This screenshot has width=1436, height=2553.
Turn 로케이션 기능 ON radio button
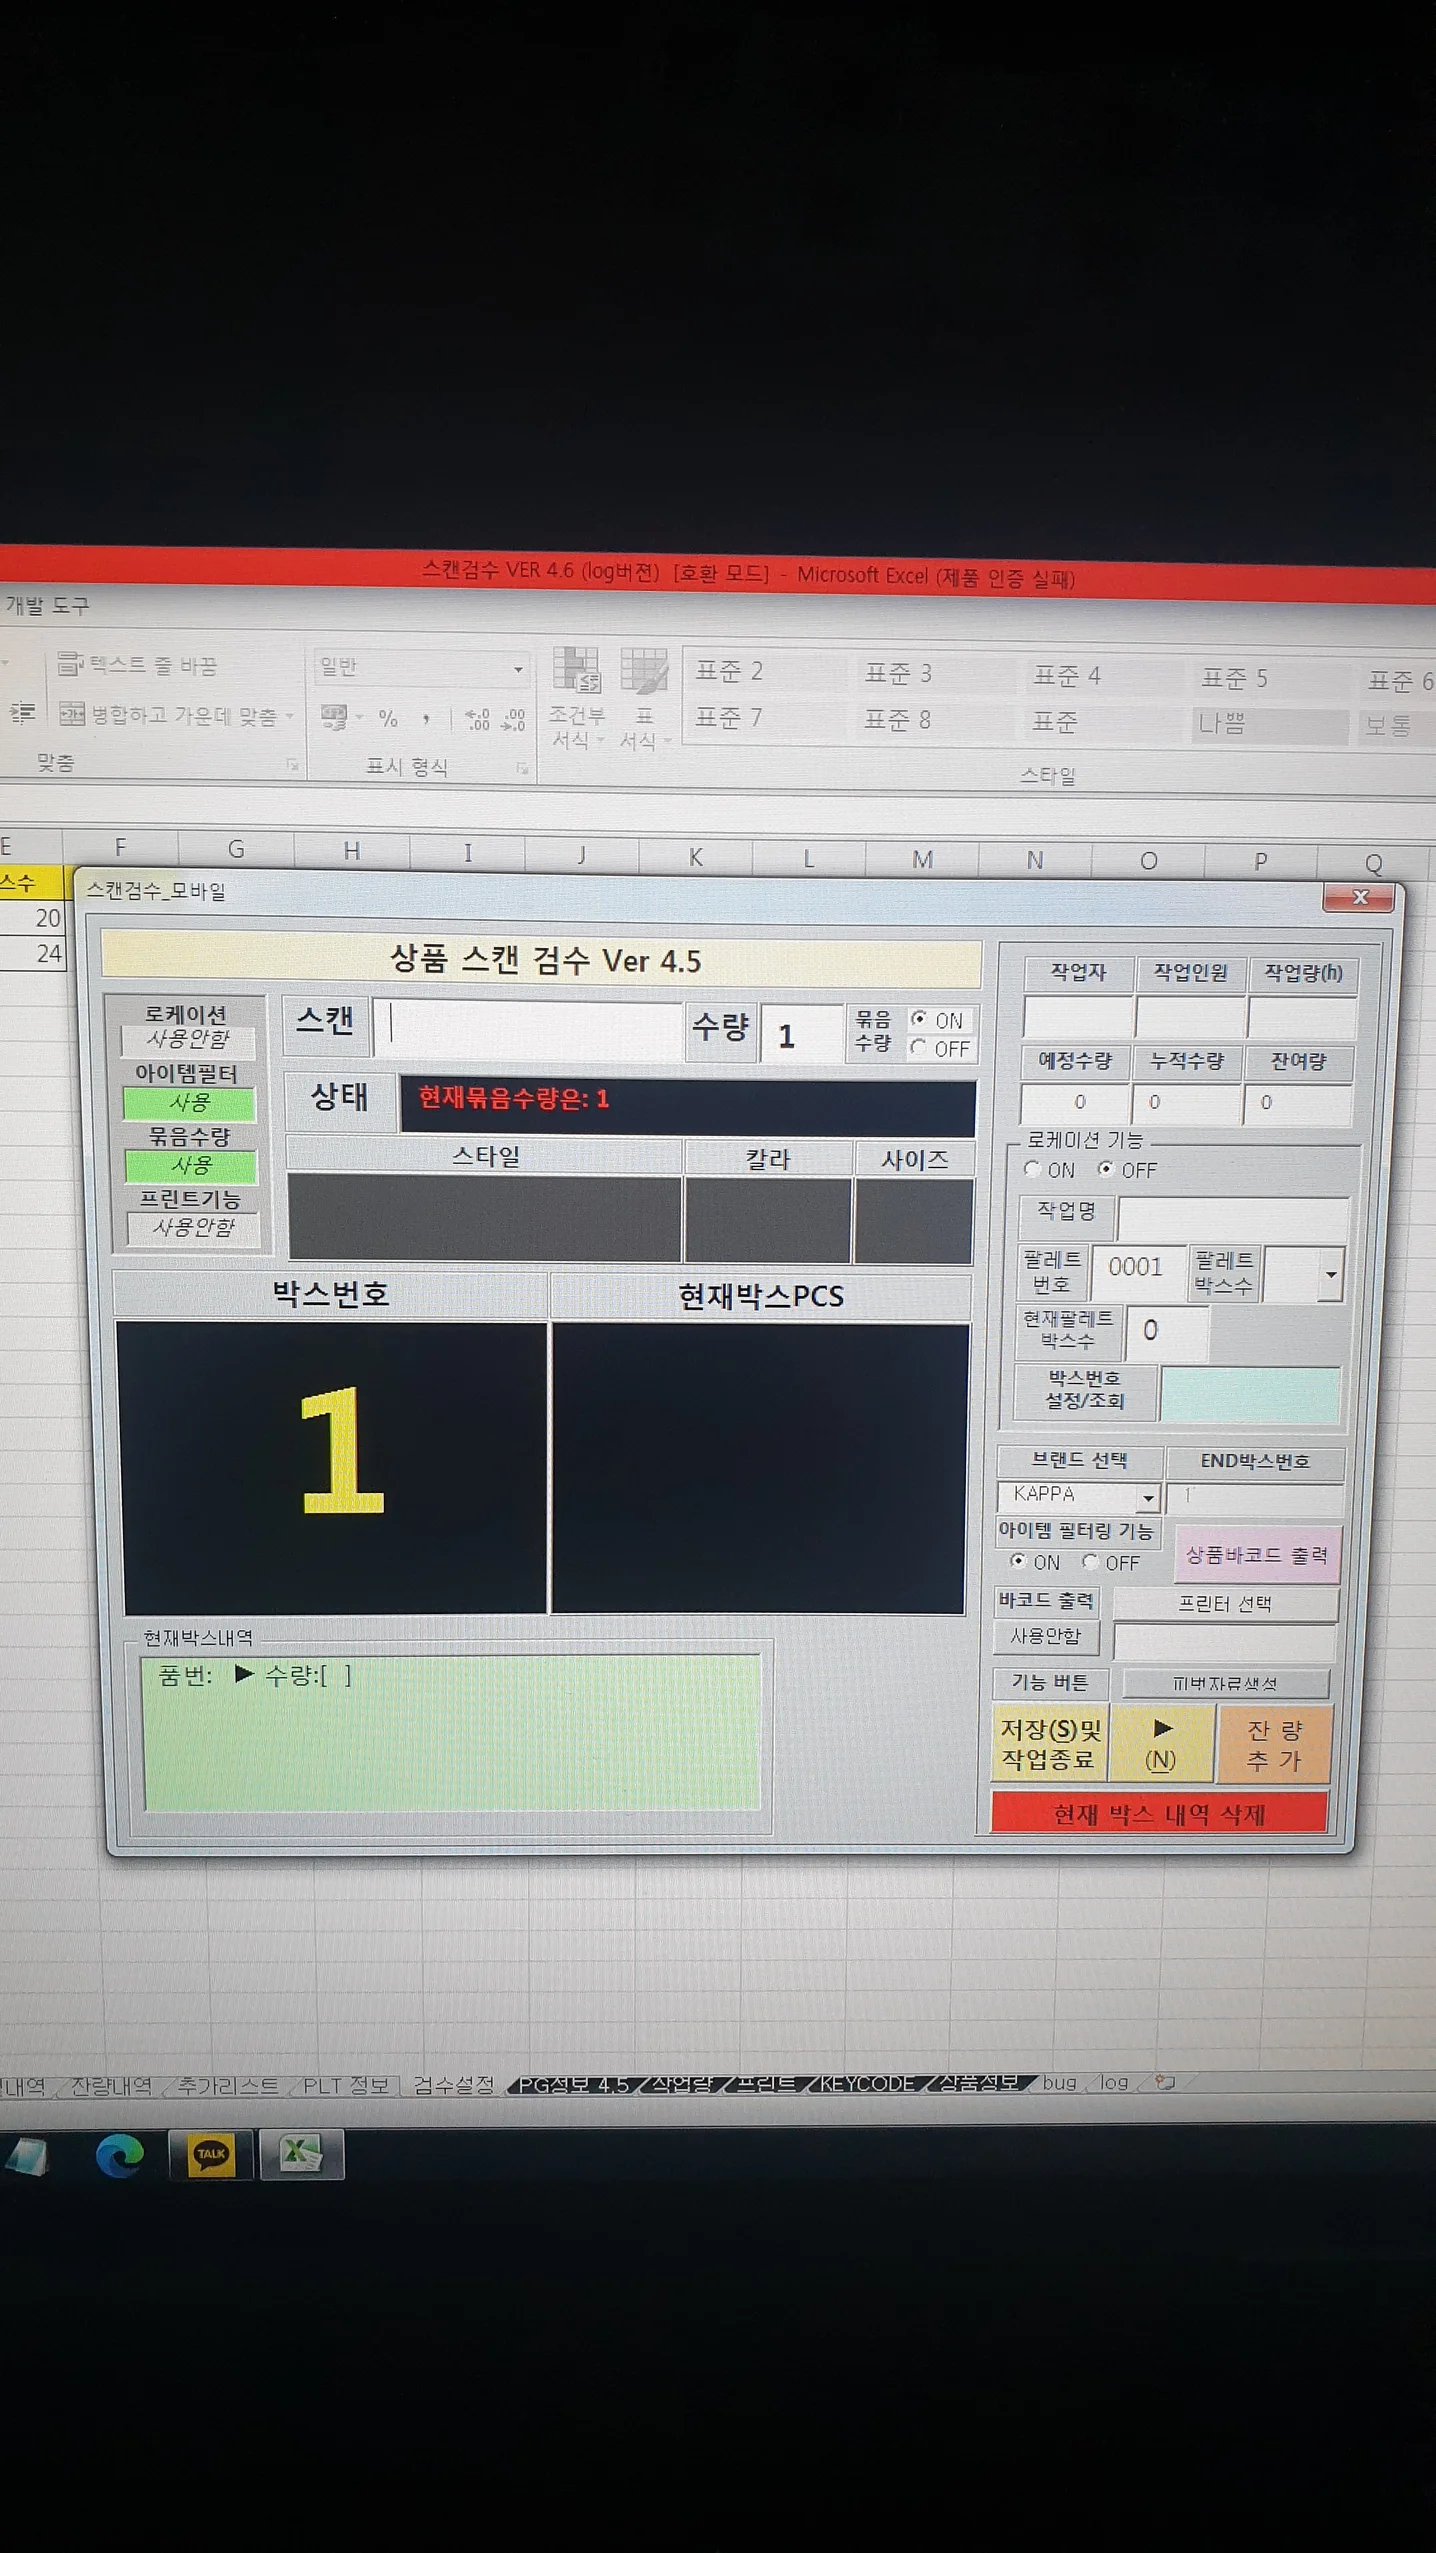click(x=1033, y=1168)
